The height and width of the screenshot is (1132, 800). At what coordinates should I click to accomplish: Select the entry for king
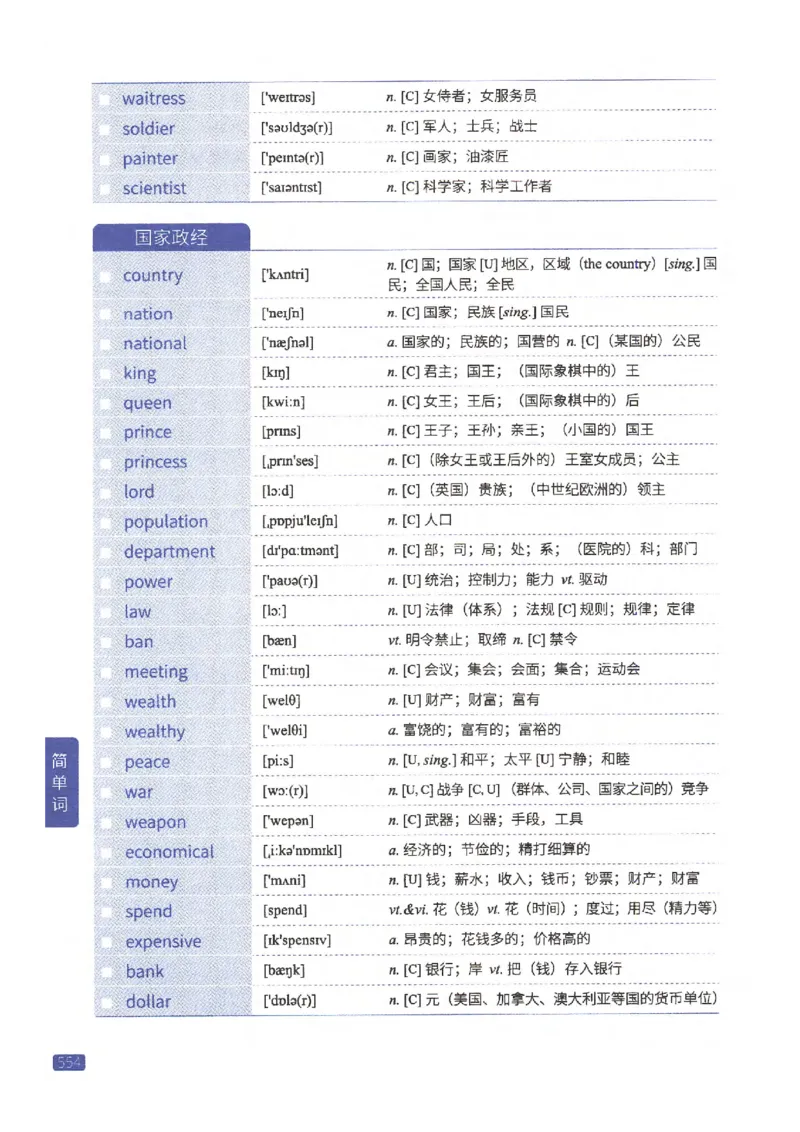[x=140, y=372]
